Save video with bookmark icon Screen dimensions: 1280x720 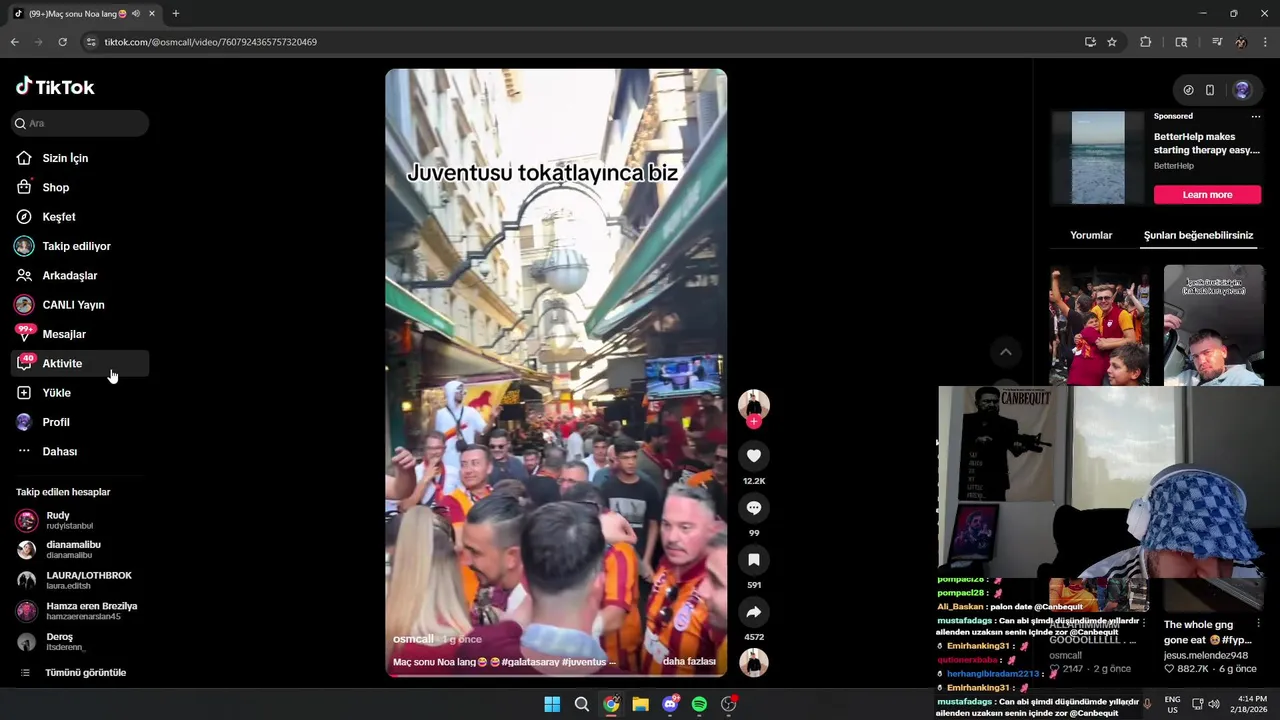tap(754, 560)
